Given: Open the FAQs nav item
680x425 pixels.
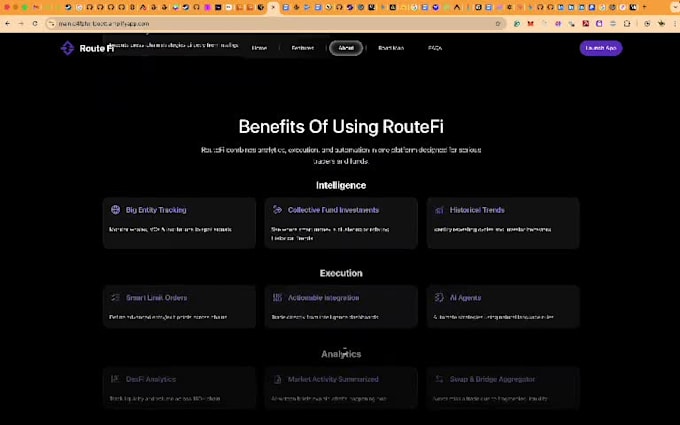Looking at the screenshot, I should (x=435, y=48).
